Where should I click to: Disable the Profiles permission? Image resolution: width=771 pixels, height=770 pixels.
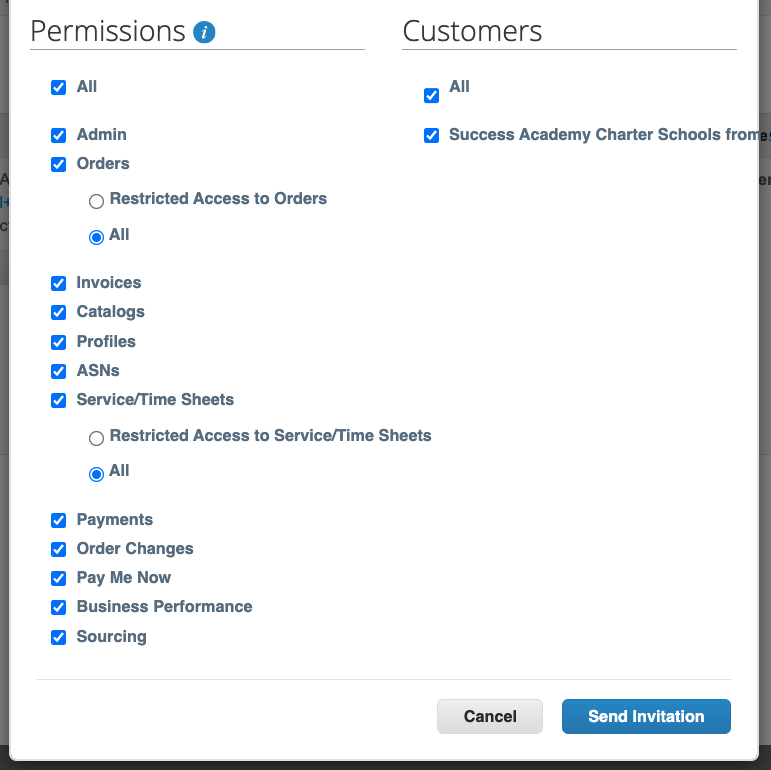point(59,342)
